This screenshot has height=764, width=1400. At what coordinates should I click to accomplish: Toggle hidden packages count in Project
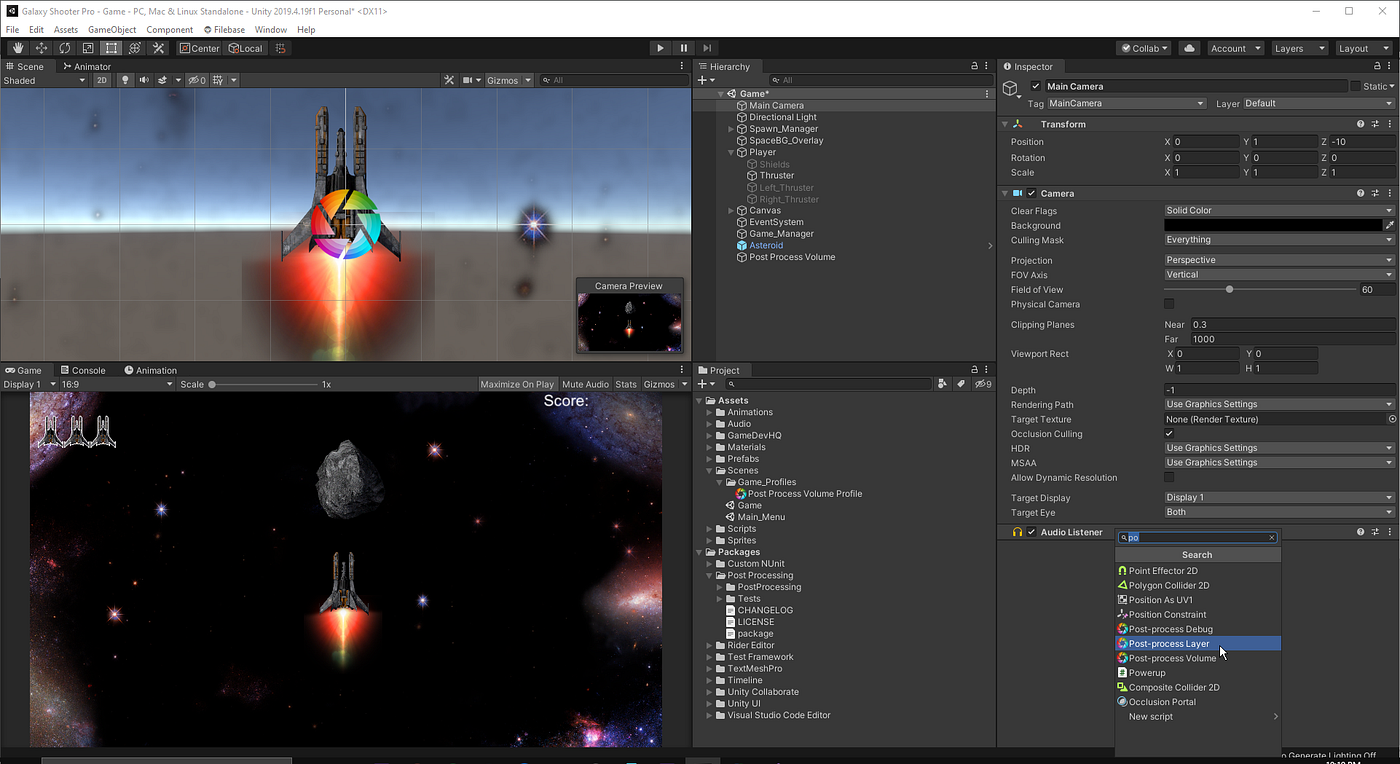pos(983,384)
